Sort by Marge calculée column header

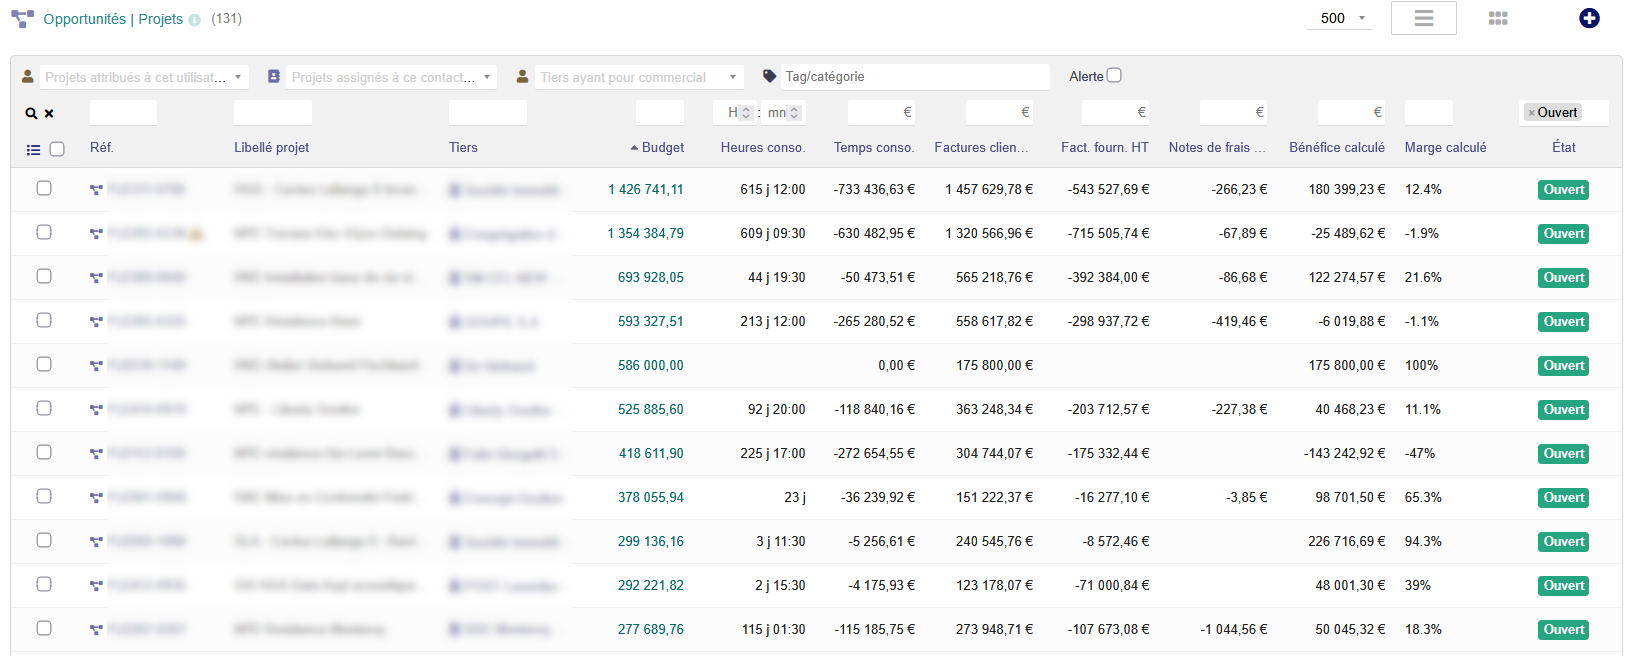[x=1445, y=147]
